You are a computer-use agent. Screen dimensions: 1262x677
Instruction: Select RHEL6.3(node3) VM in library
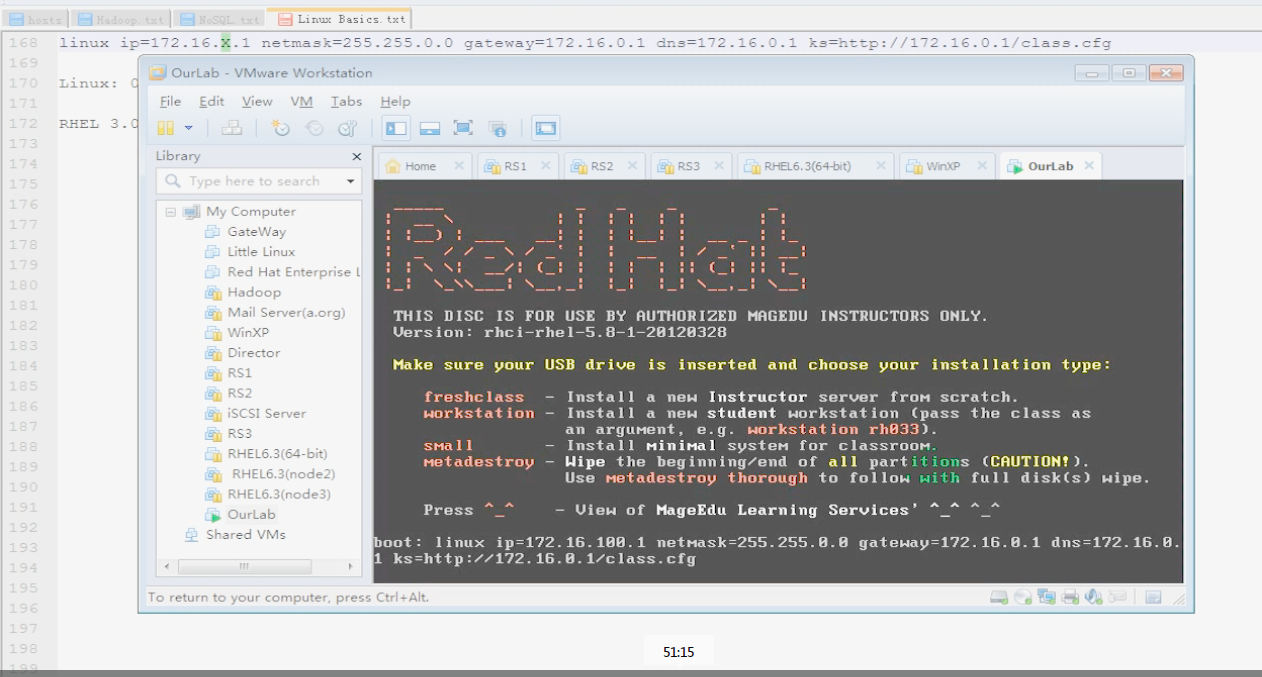click(x=277, y=494)
